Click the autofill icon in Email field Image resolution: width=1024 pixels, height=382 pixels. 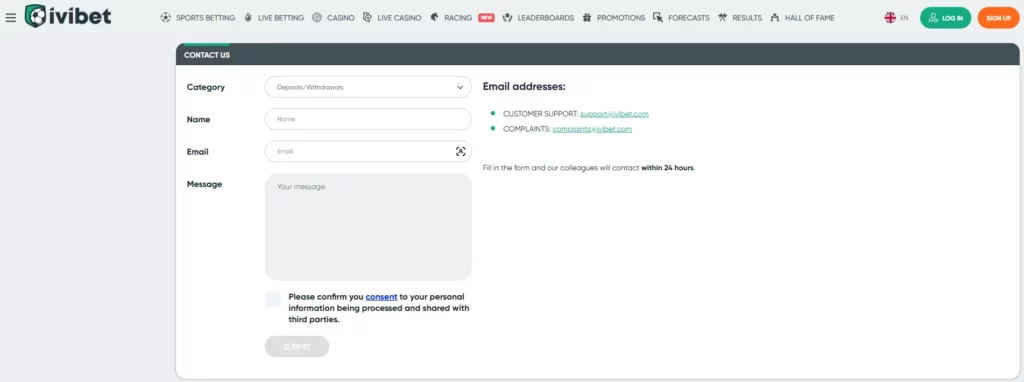(x=460, y=151)
